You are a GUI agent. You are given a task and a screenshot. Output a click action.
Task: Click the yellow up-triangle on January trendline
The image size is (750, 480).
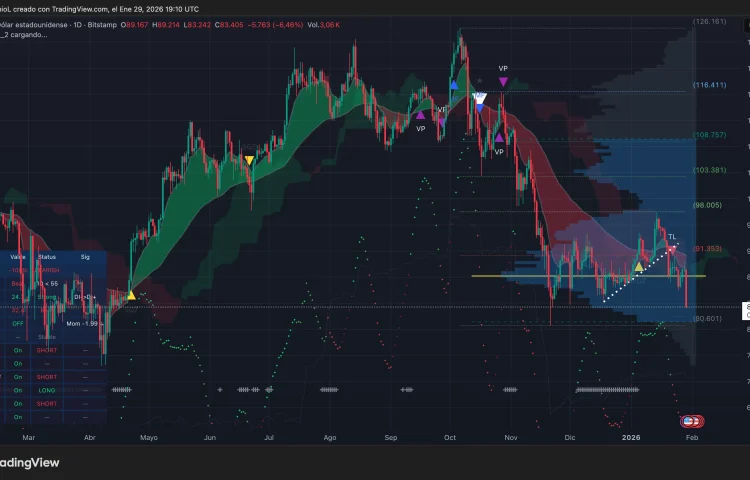coord(639,267)
